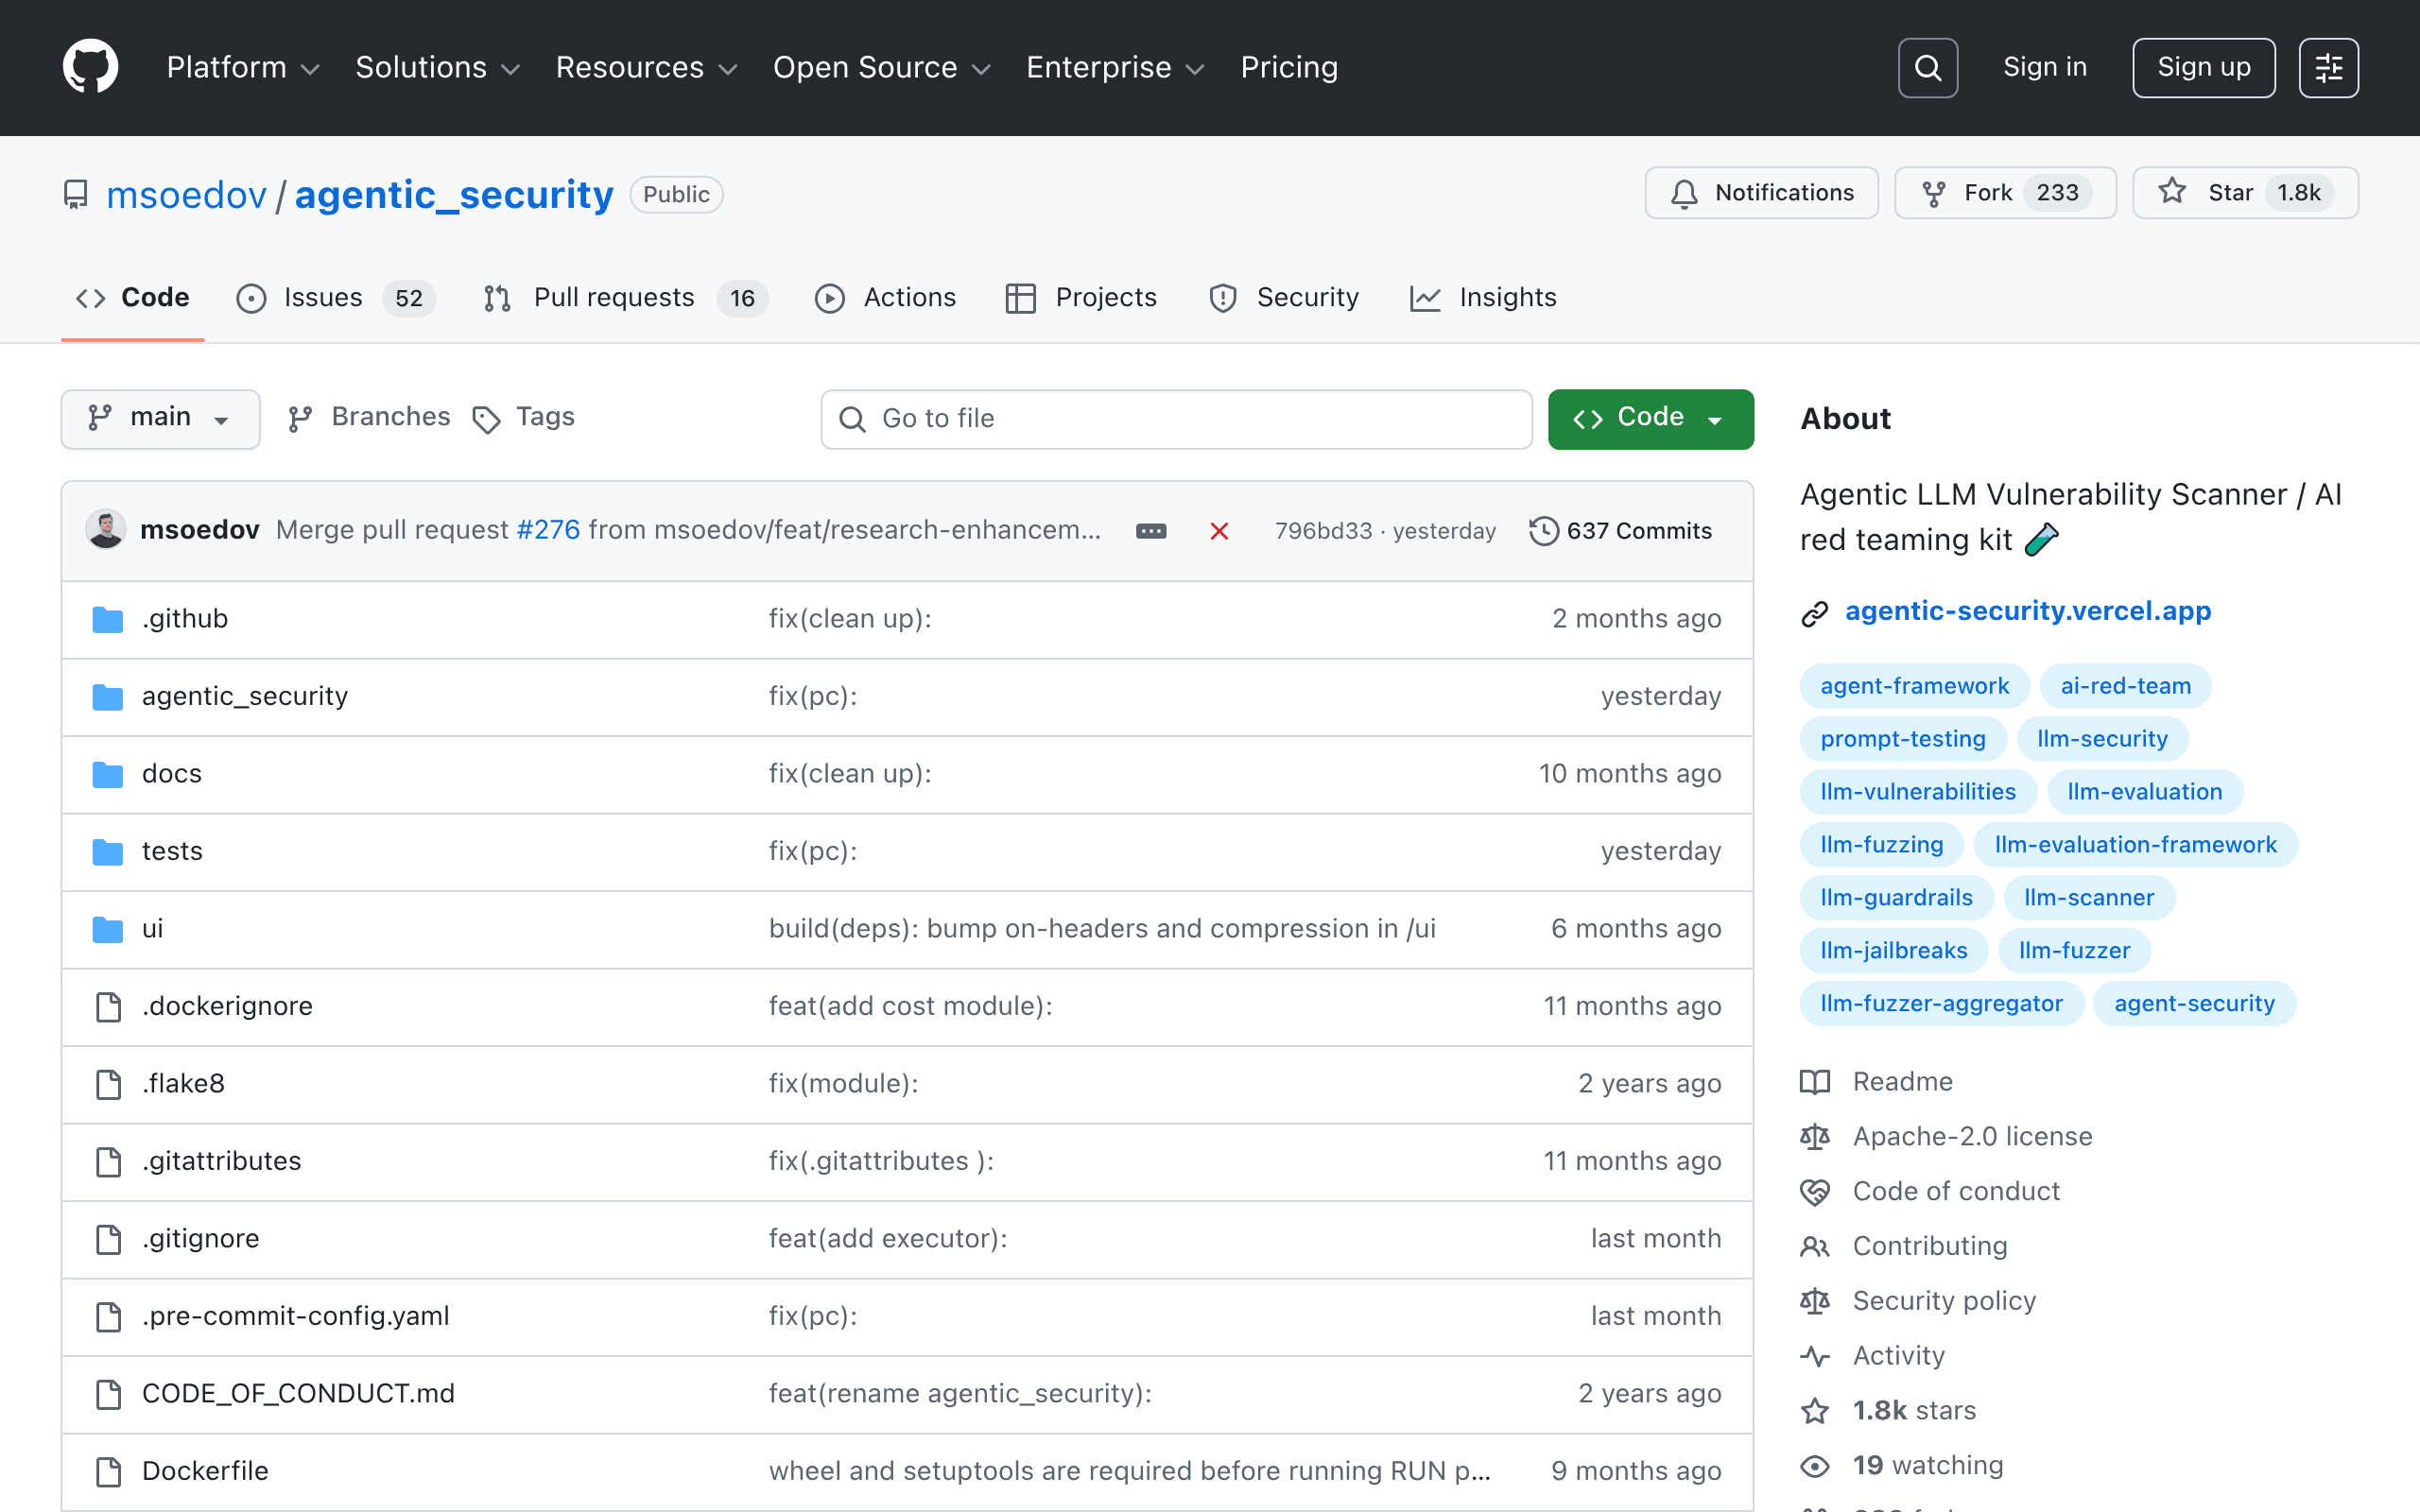Expand the Platform menu

pyautogui.click(x=243, y=67)
